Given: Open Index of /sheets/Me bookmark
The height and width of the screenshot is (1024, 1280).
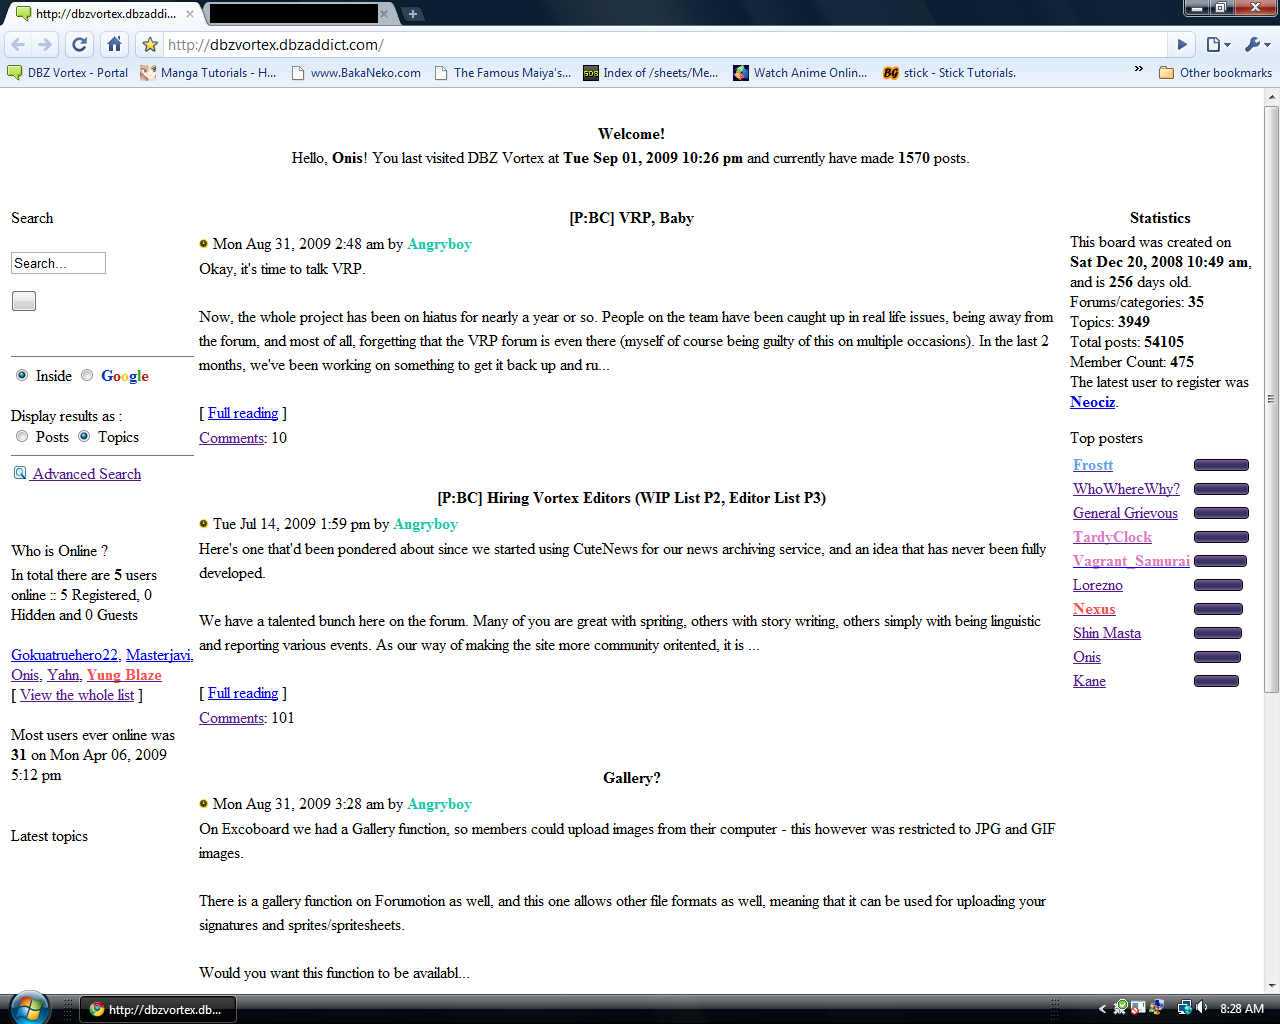Looking at the screenshot, I should pos(651,73).
